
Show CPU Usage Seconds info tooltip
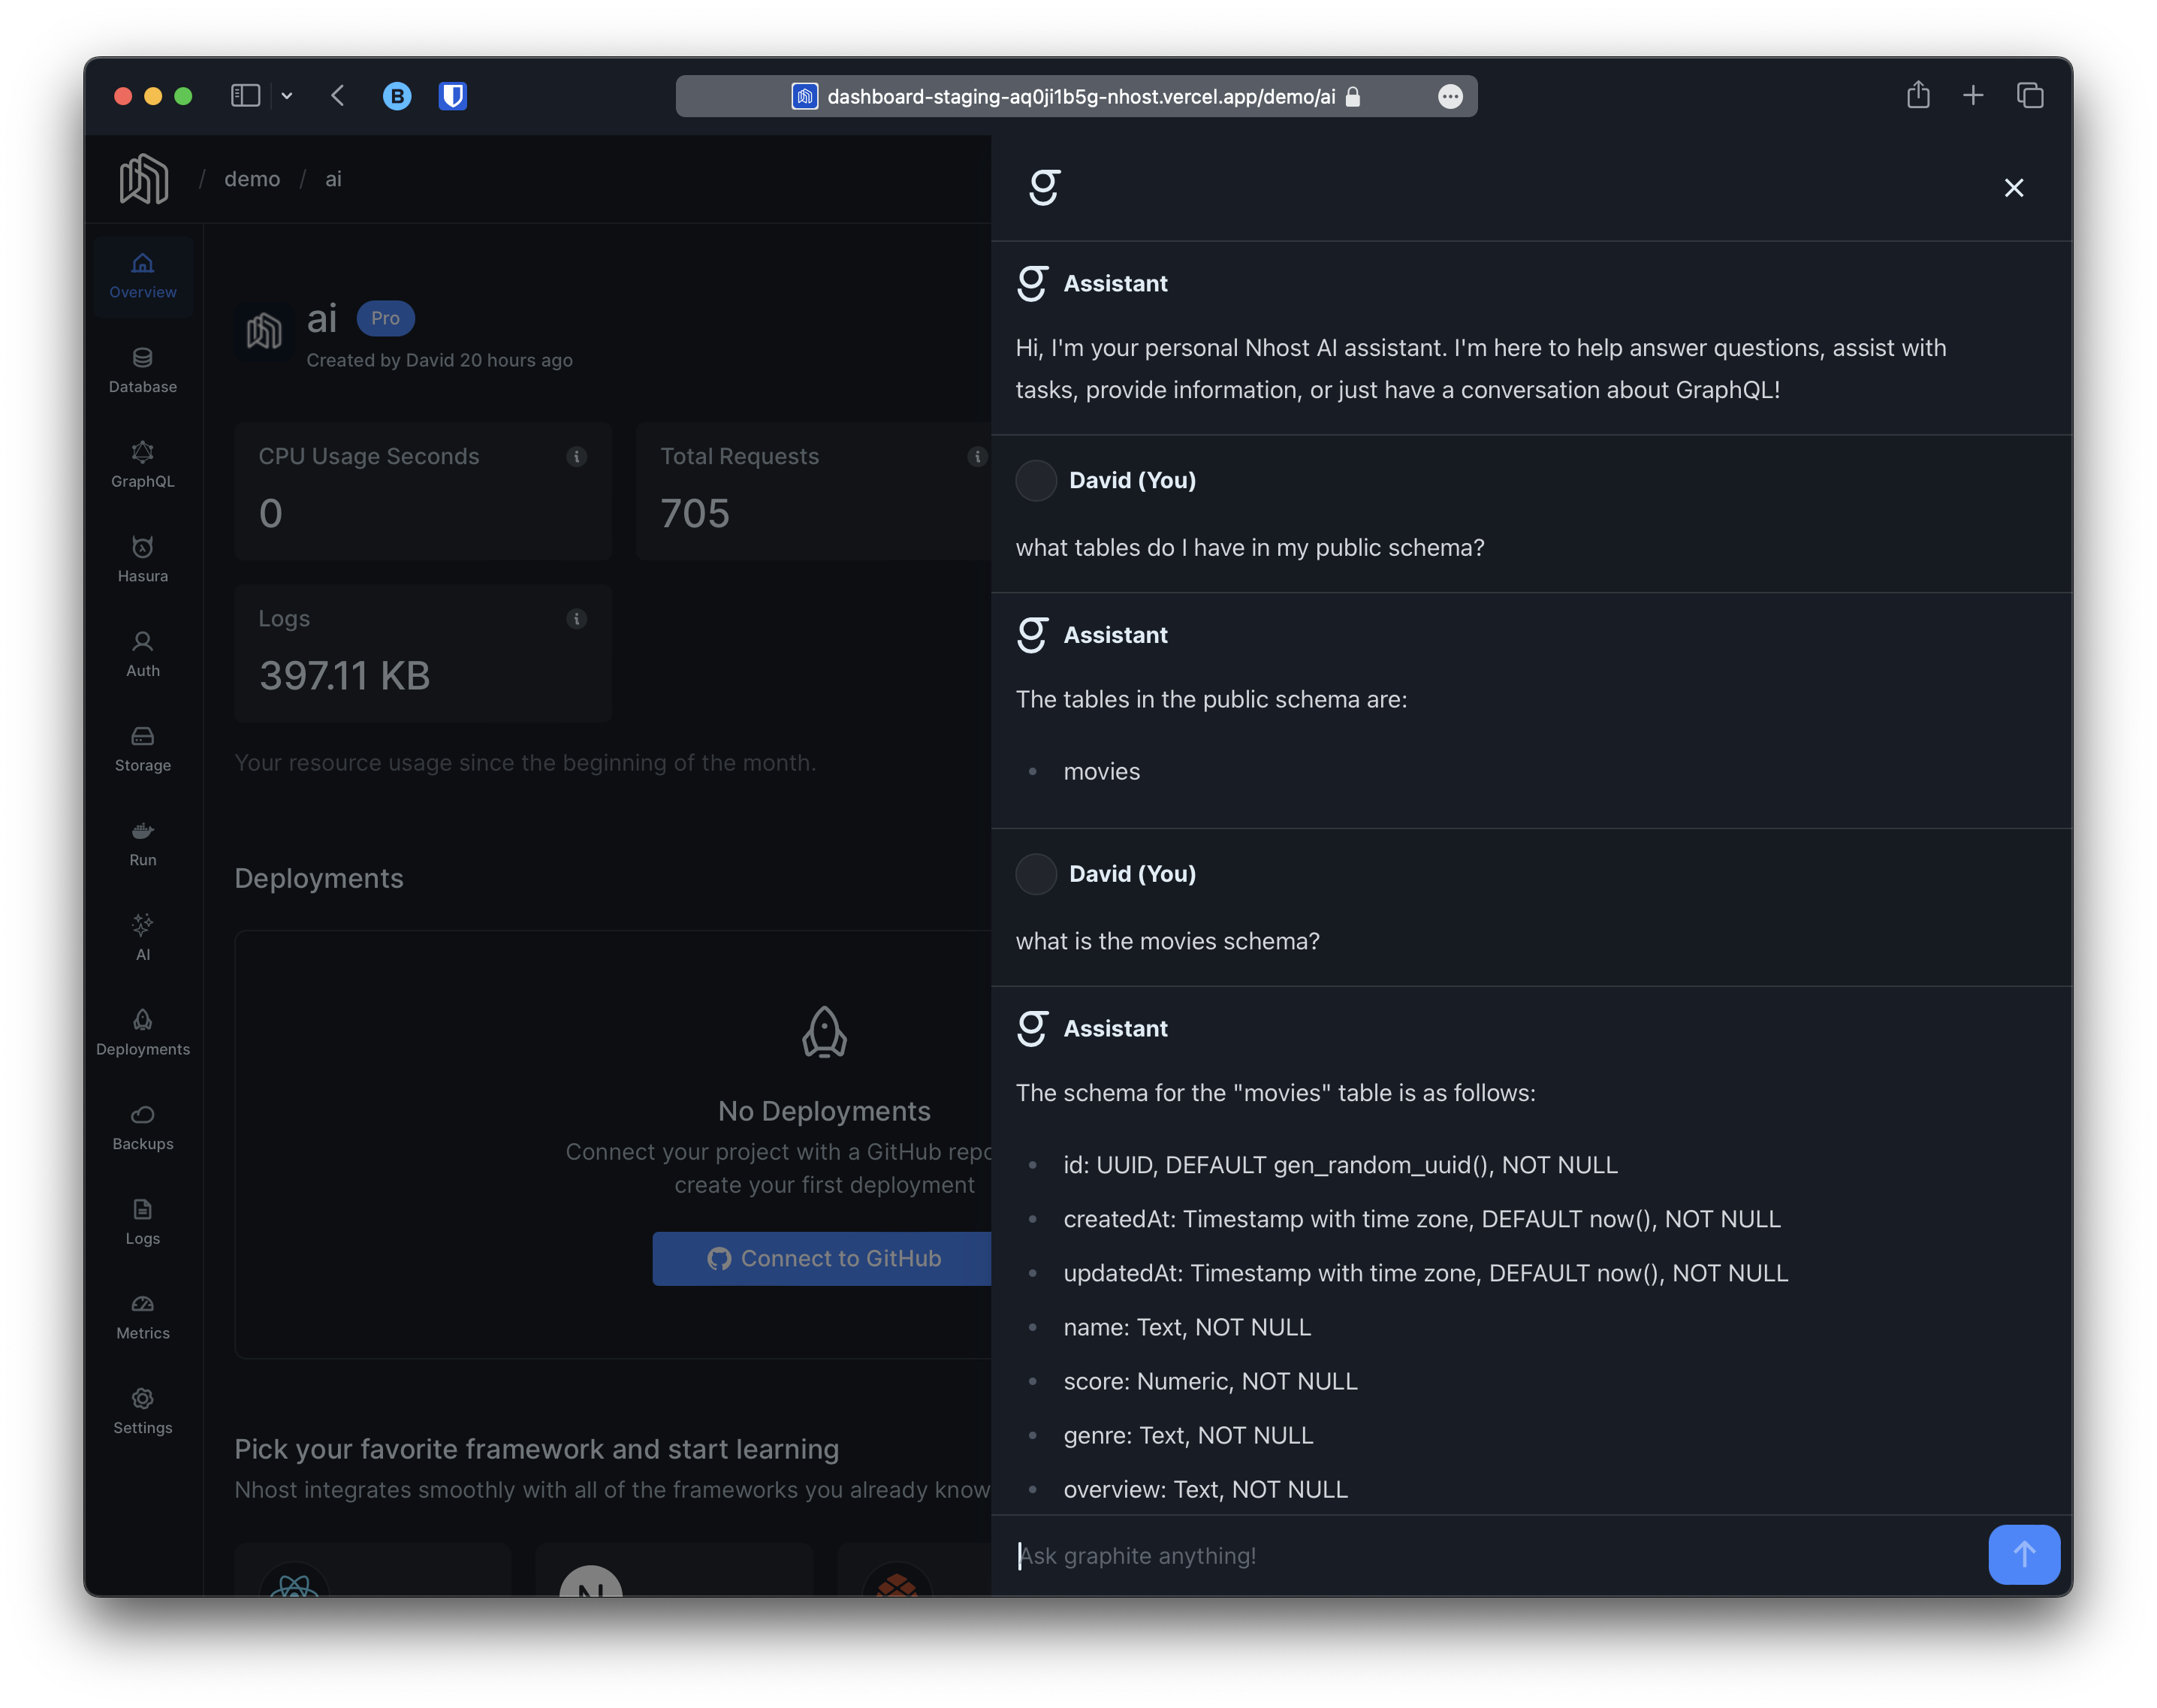pyautogui.click(x=576, y=457)
